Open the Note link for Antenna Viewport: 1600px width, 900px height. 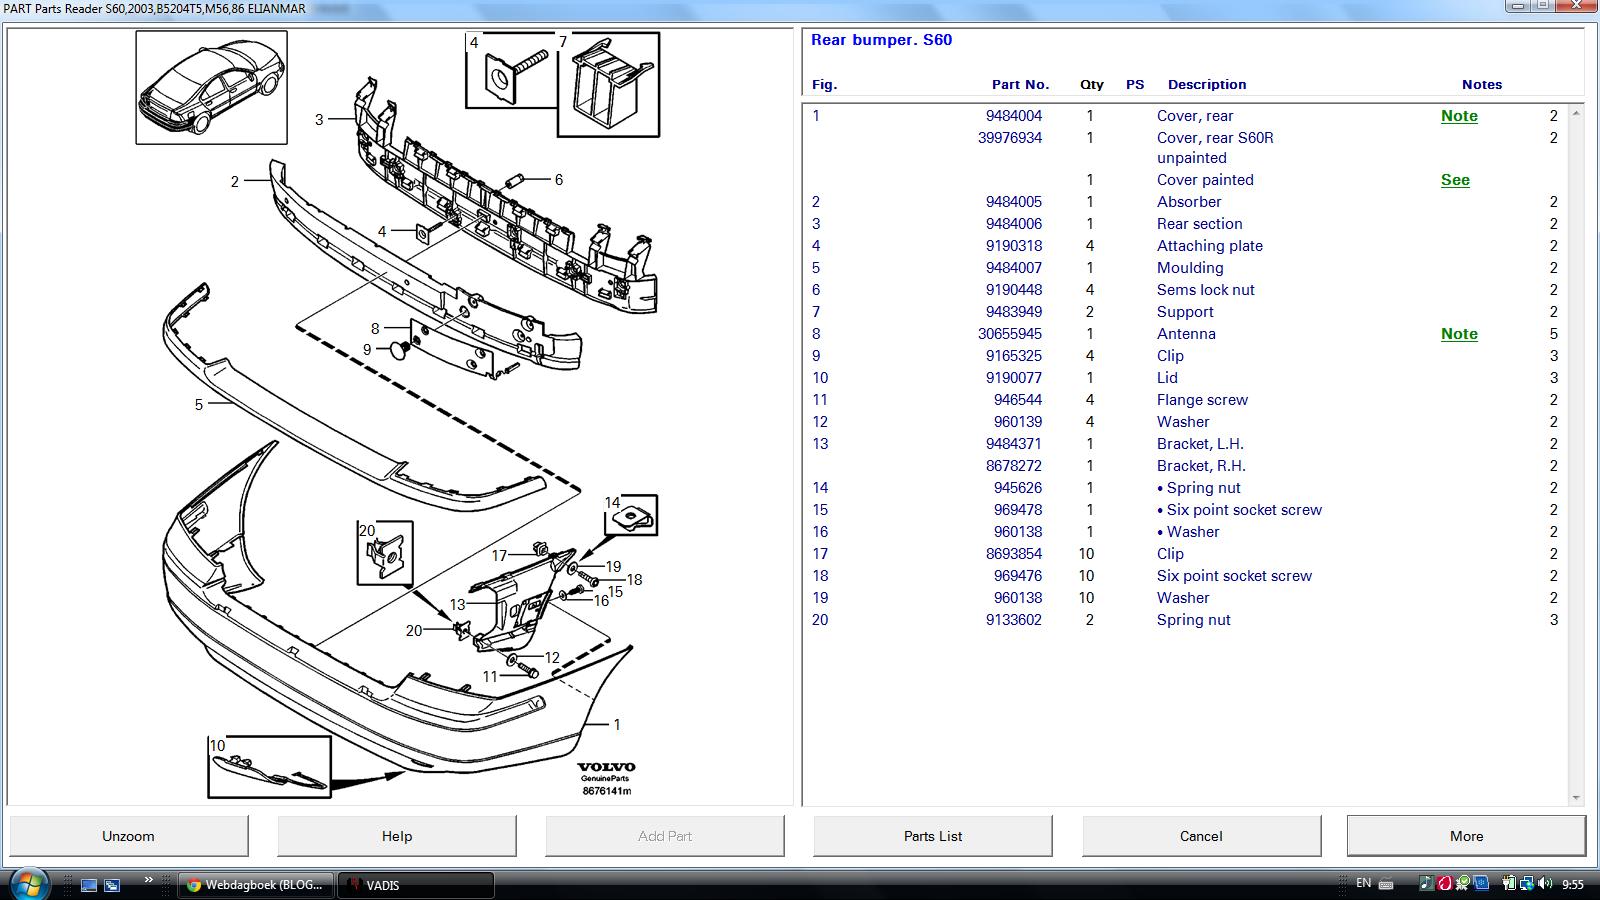point(1459,334)
